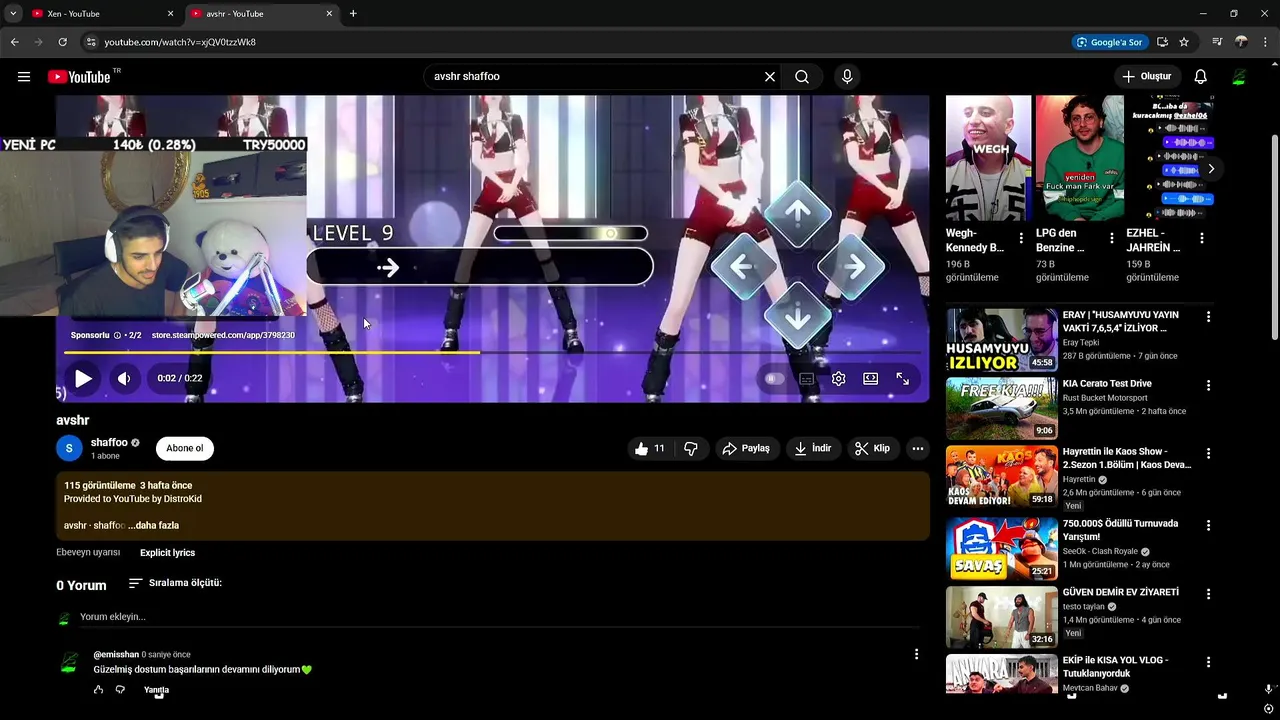Open the YouTube guide hamburger menu

click(24, 77)
